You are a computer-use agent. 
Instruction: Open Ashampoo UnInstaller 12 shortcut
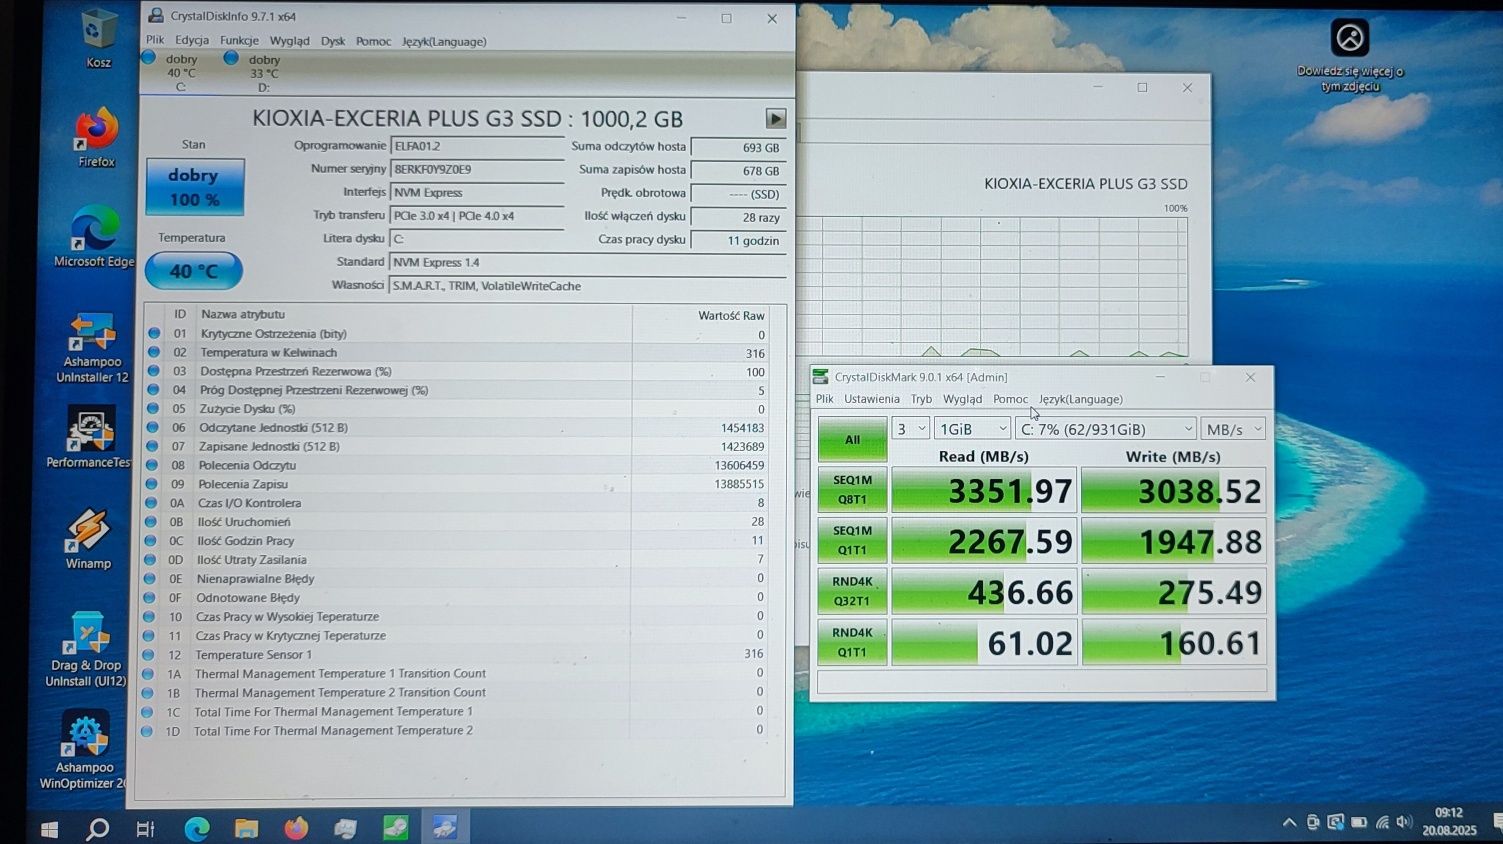[92, 348]
